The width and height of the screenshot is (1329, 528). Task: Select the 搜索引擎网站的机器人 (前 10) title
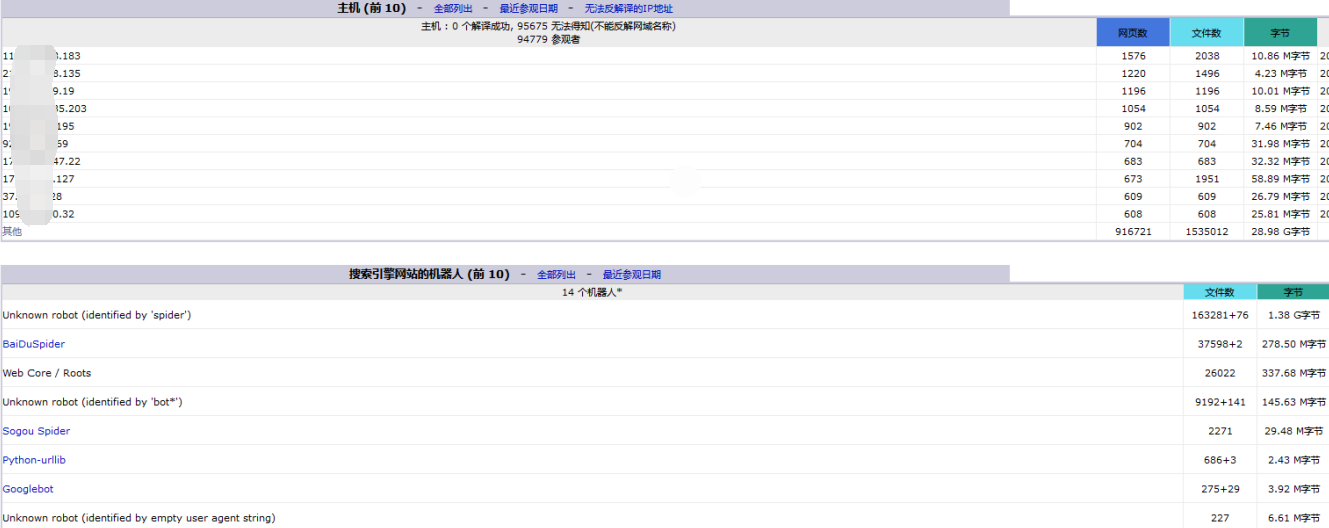tap(429, 274)
